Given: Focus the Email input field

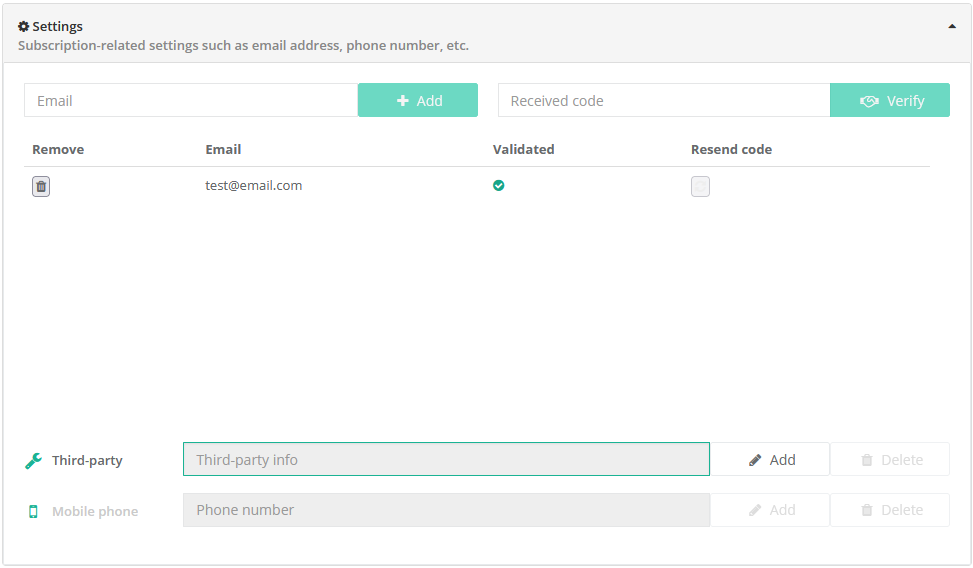Looking at the screenshot, I should click(x=191, y=100).
